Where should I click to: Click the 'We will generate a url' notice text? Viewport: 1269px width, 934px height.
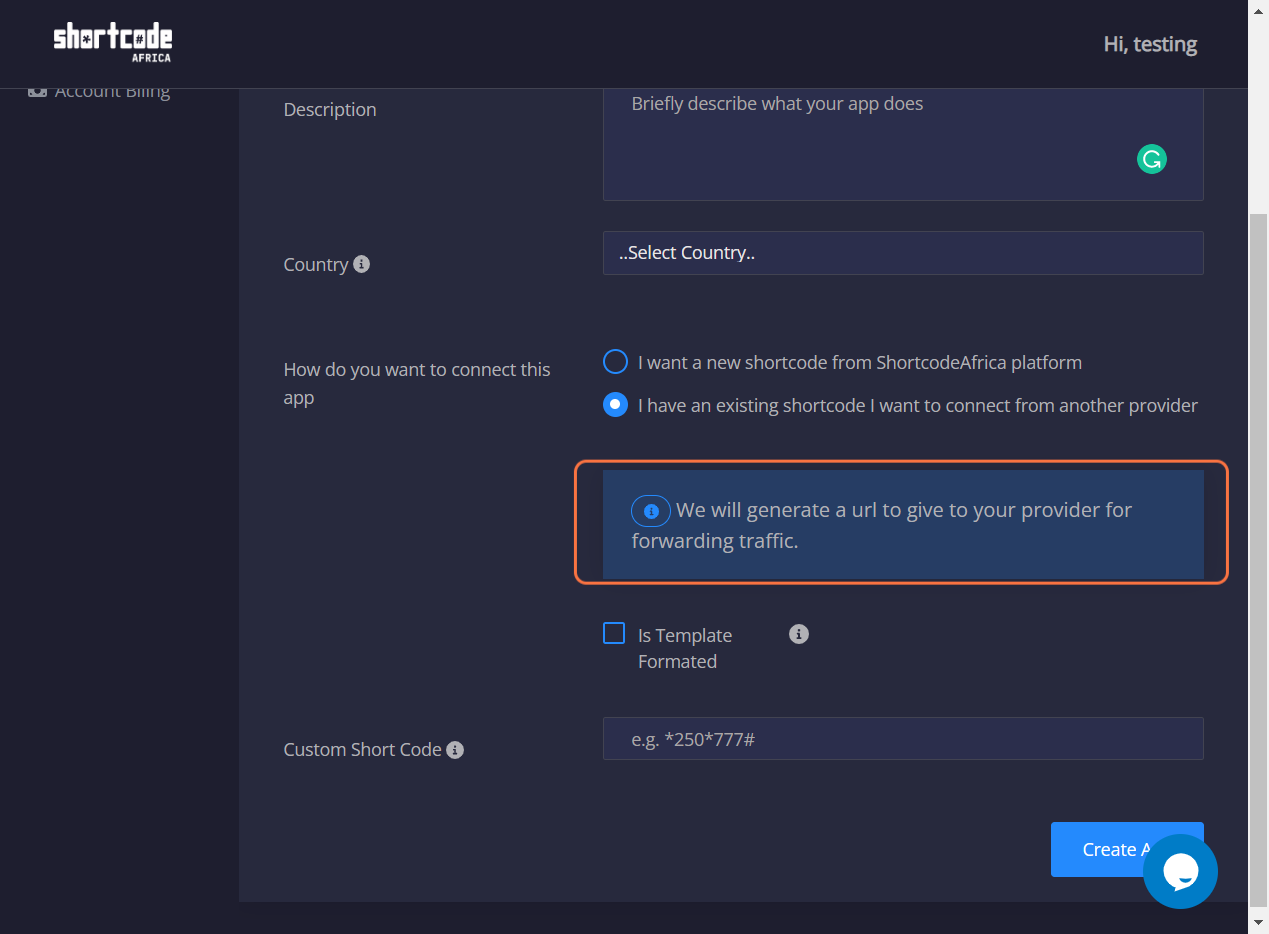point(882,525)
